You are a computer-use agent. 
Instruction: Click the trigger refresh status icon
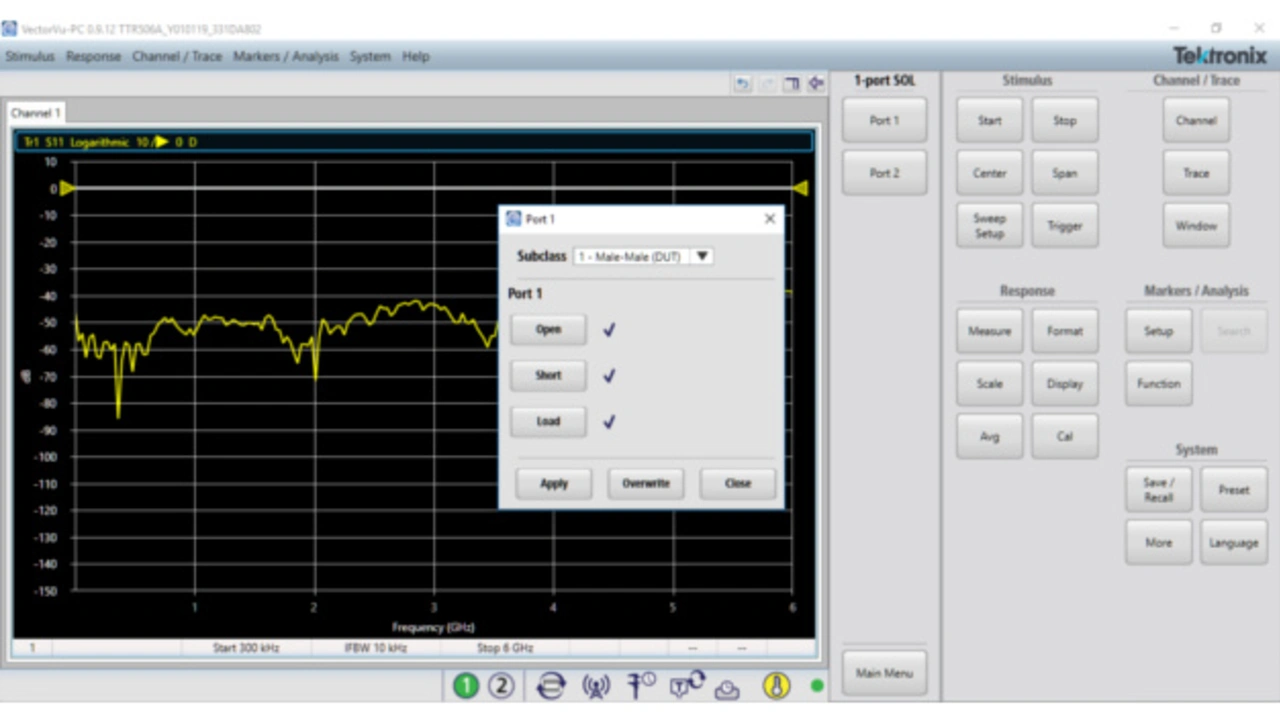688,685
